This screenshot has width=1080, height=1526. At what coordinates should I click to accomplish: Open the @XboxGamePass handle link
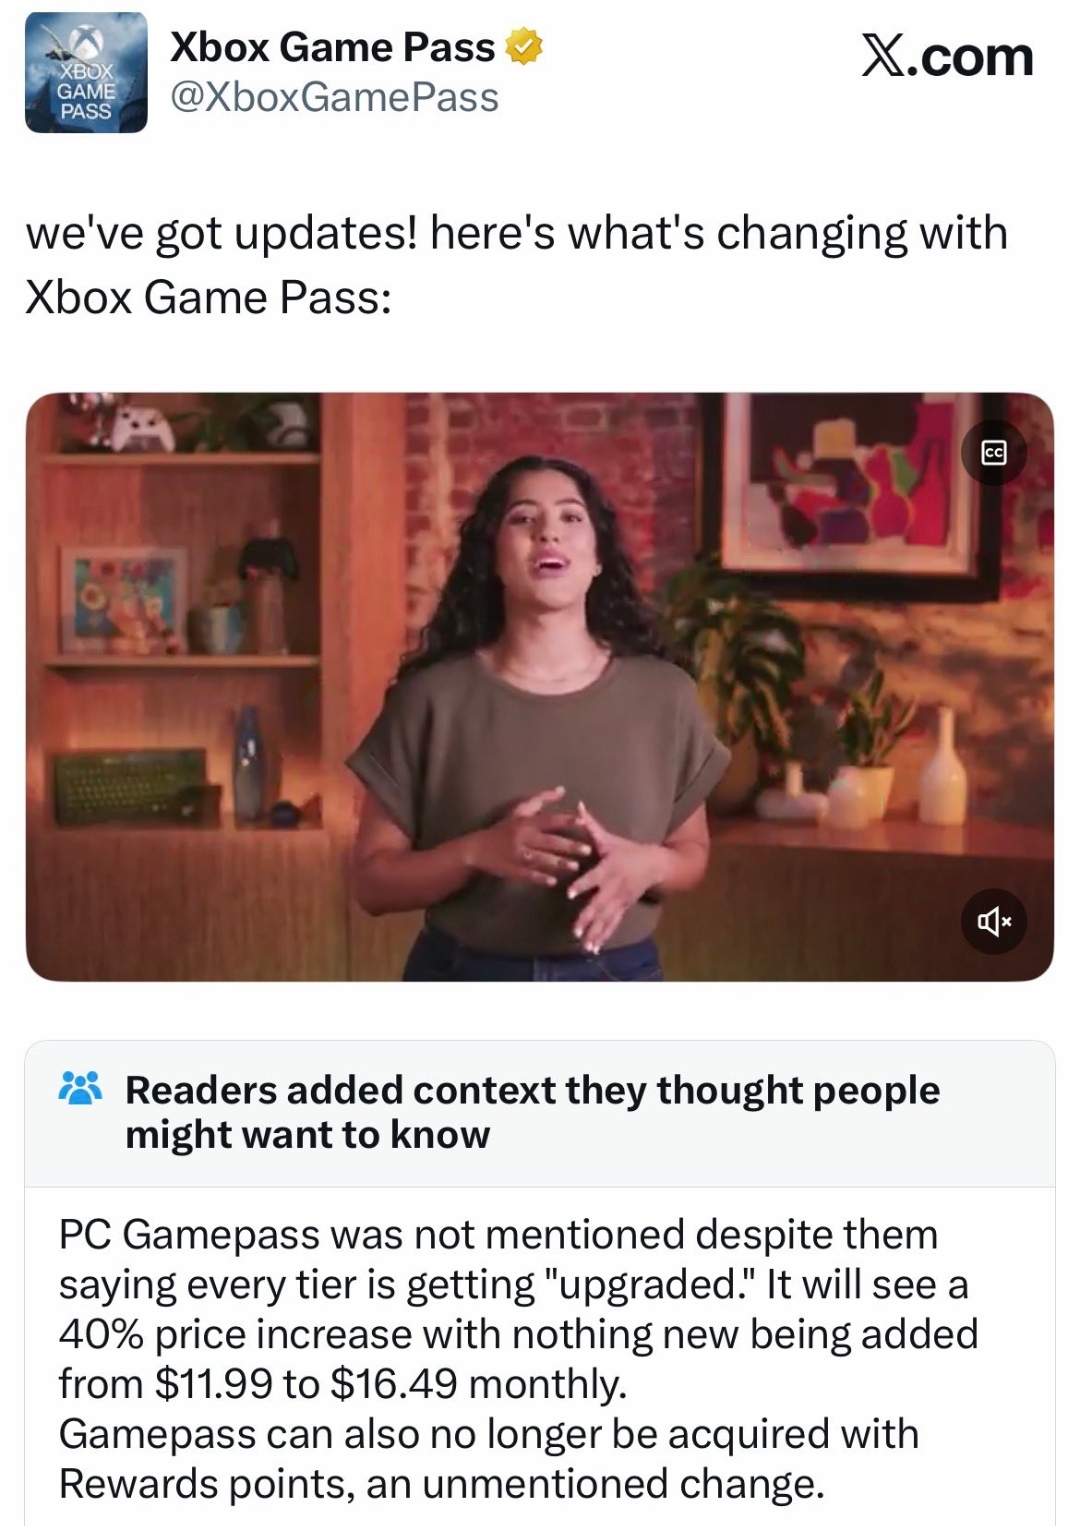[334, 98]
